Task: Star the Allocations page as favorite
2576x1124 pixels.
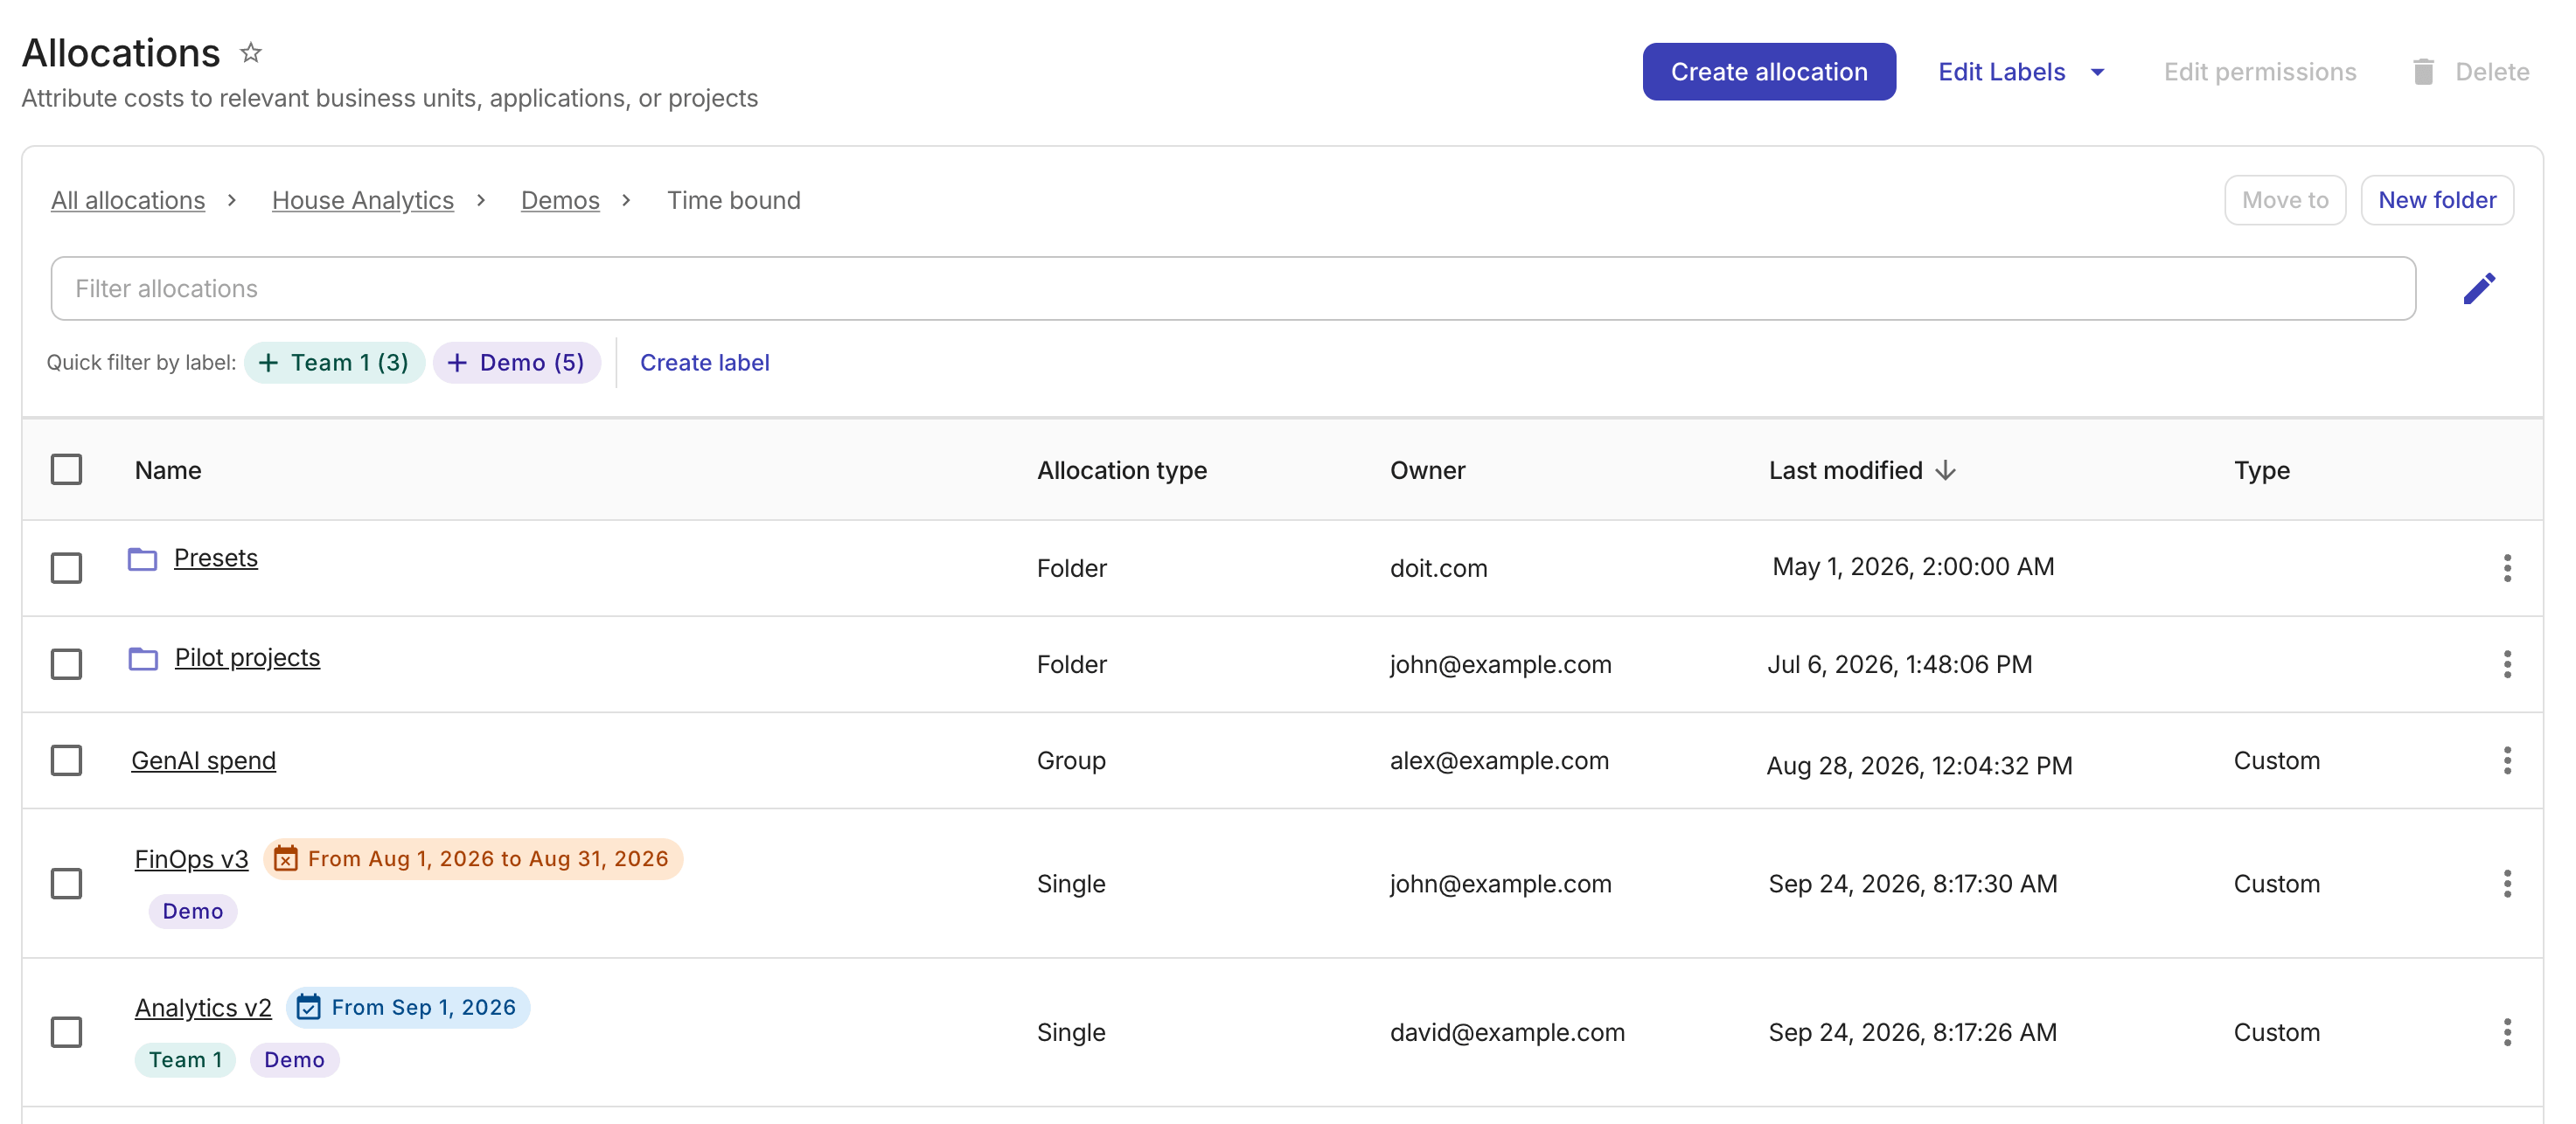Action: click(x=251, y=52)
